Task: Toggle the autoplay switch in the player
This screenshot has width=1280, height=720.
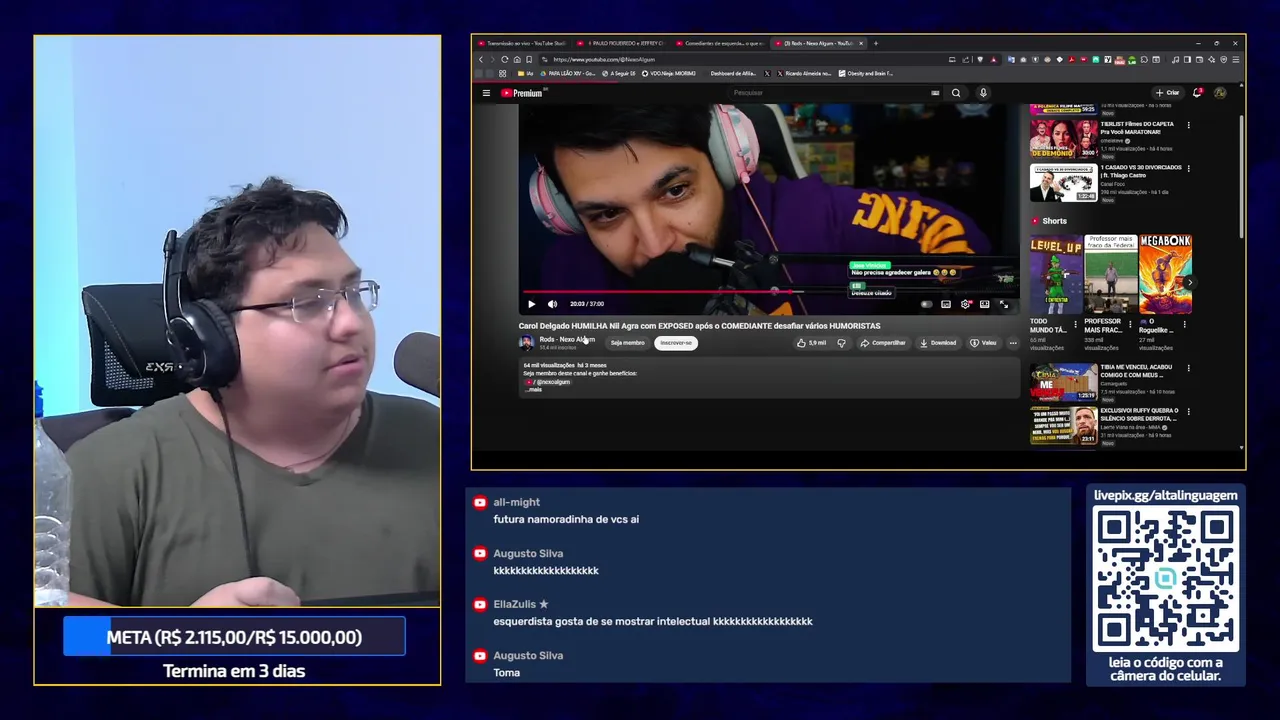Action: 927,304
